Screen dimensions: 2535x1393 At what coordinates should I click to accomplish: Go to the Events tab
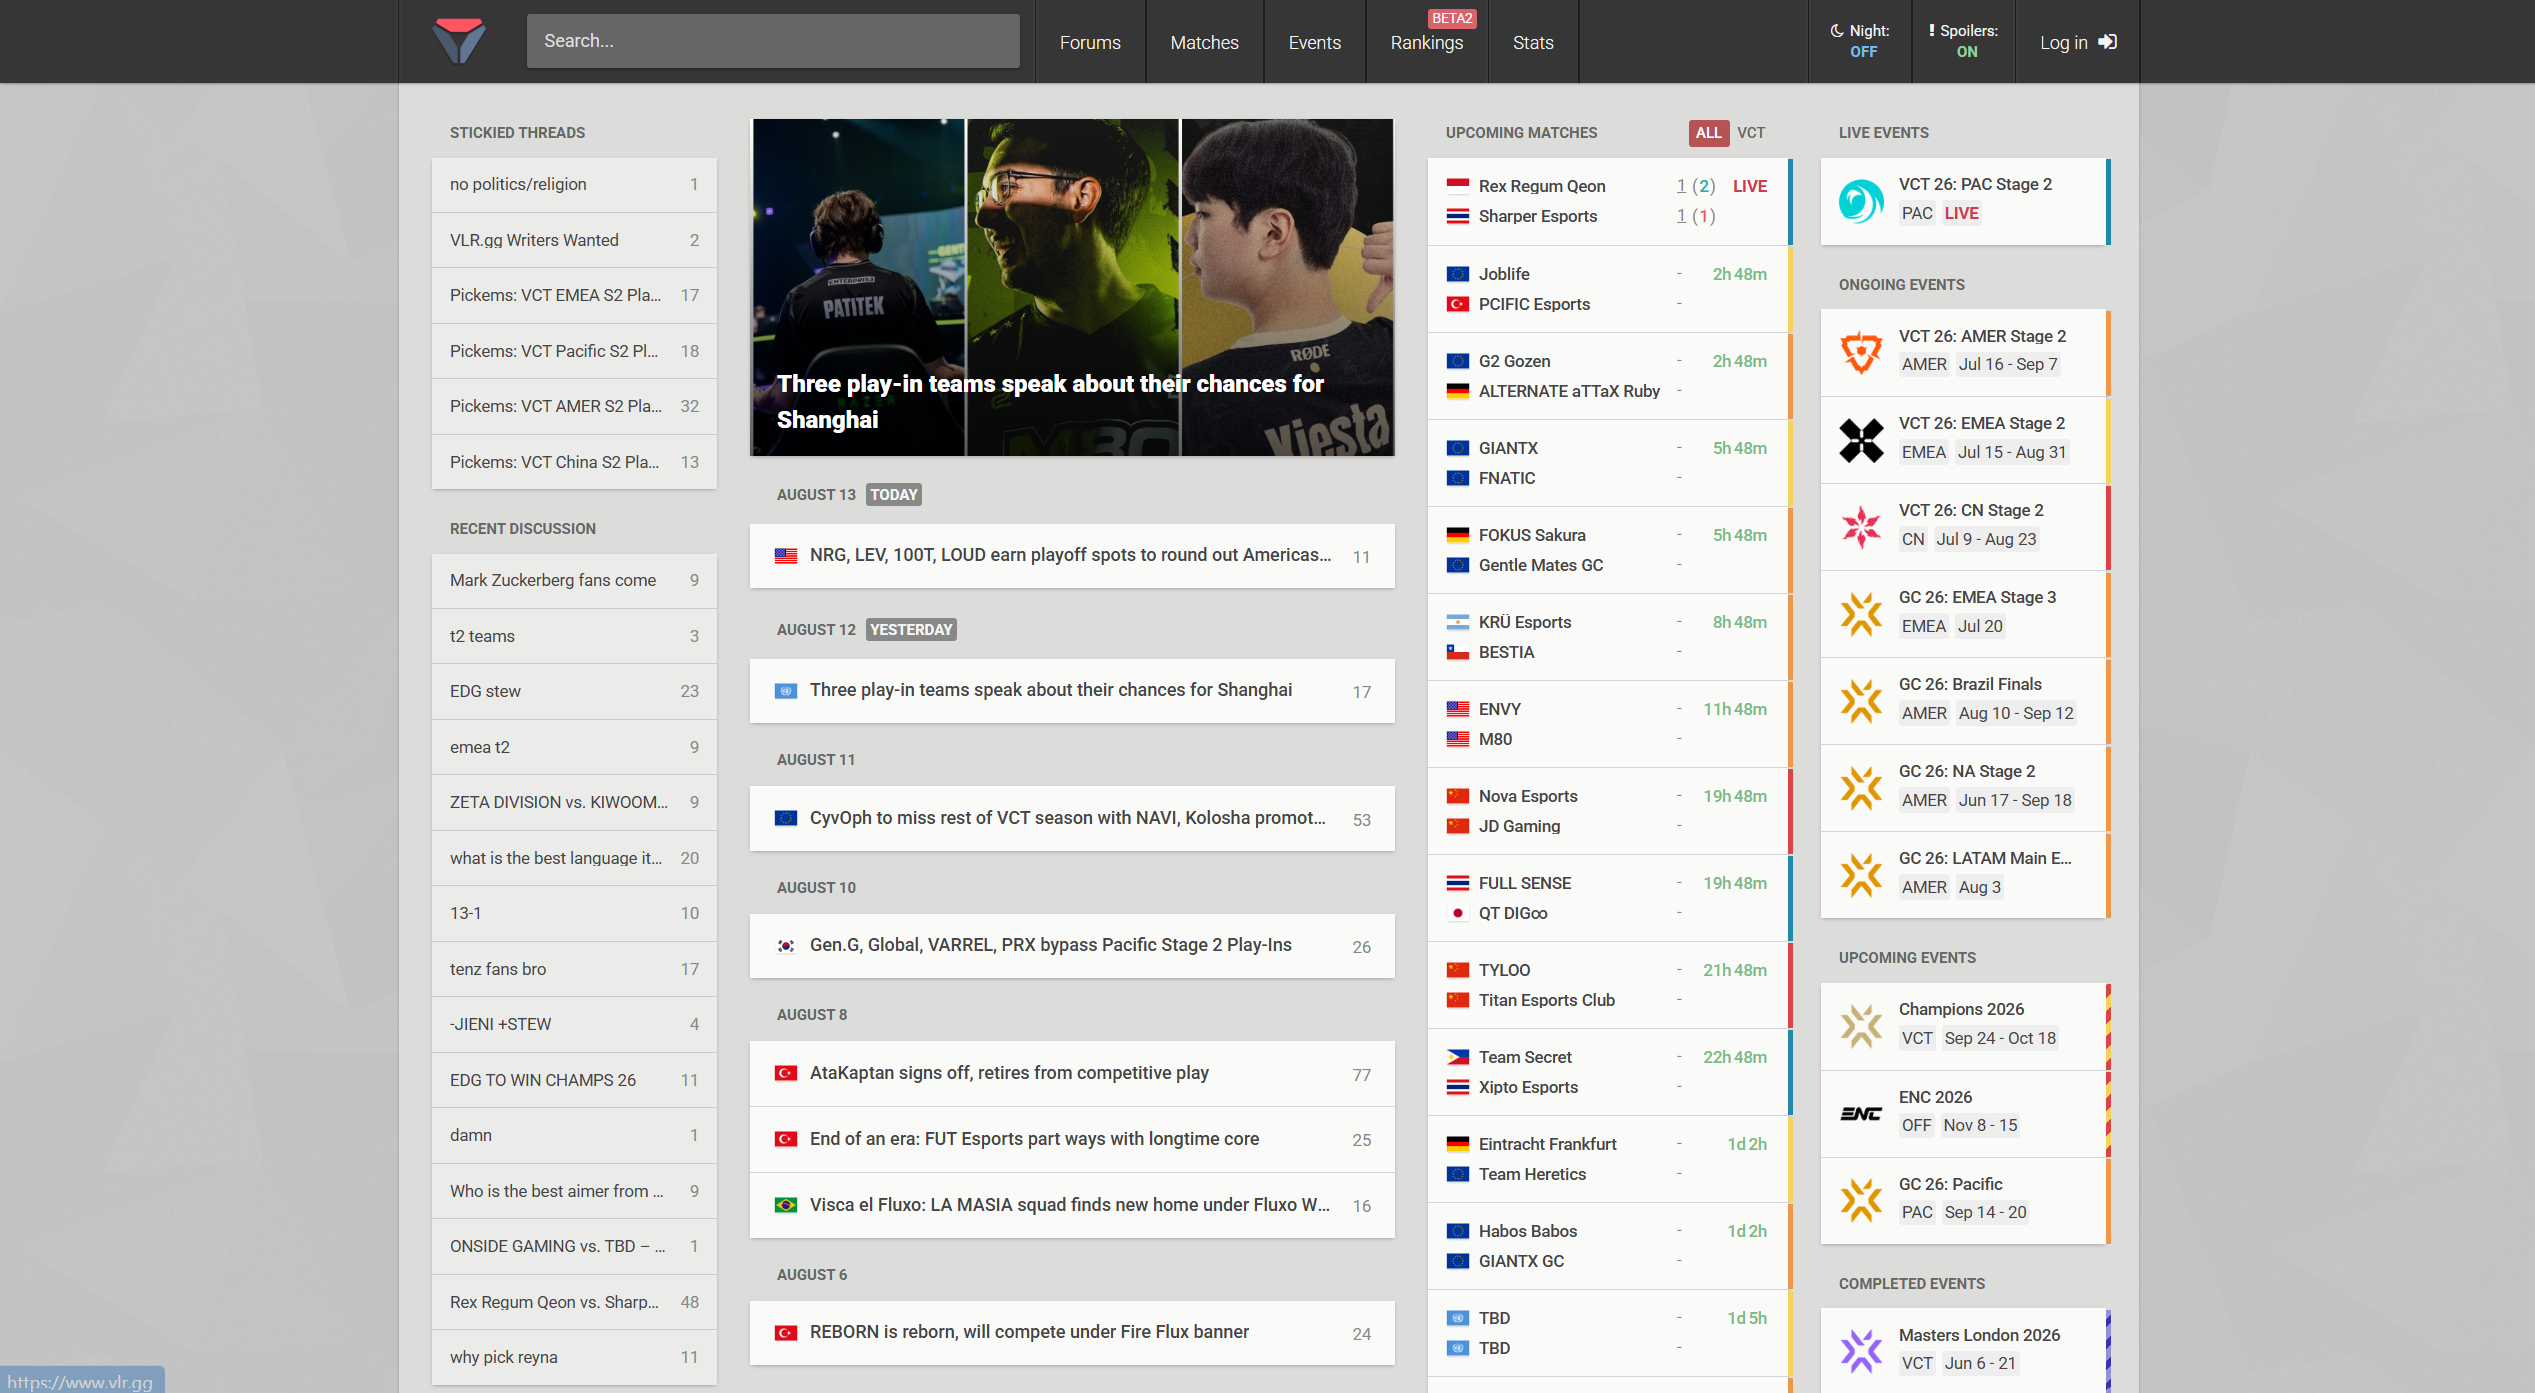click(x=1314, y=42)
